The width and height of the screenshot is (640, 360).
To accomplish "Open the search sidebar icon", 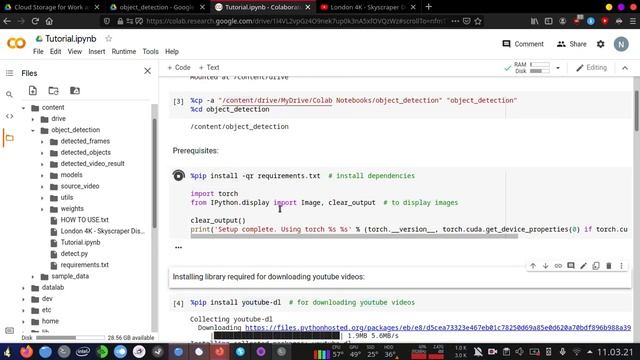I will (x=9, y=94).
